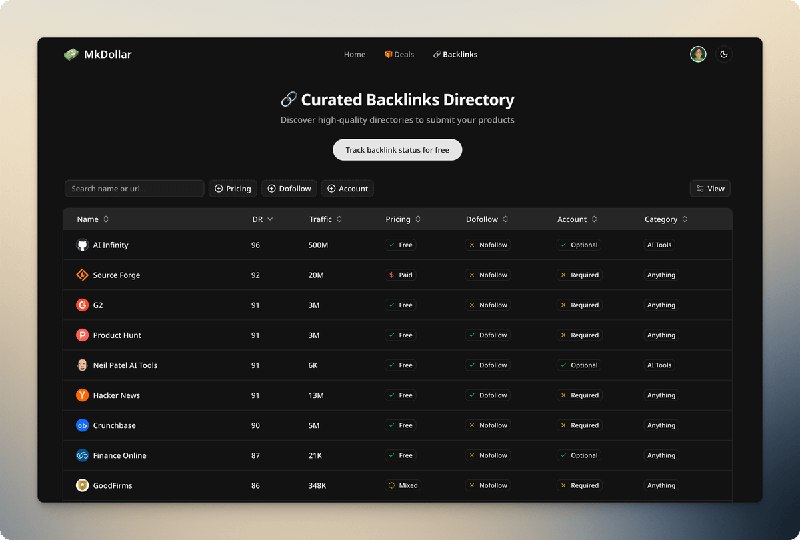Screen dimensions: 800x540
Task: Open the user profile avatar
Action: point(698,54)
